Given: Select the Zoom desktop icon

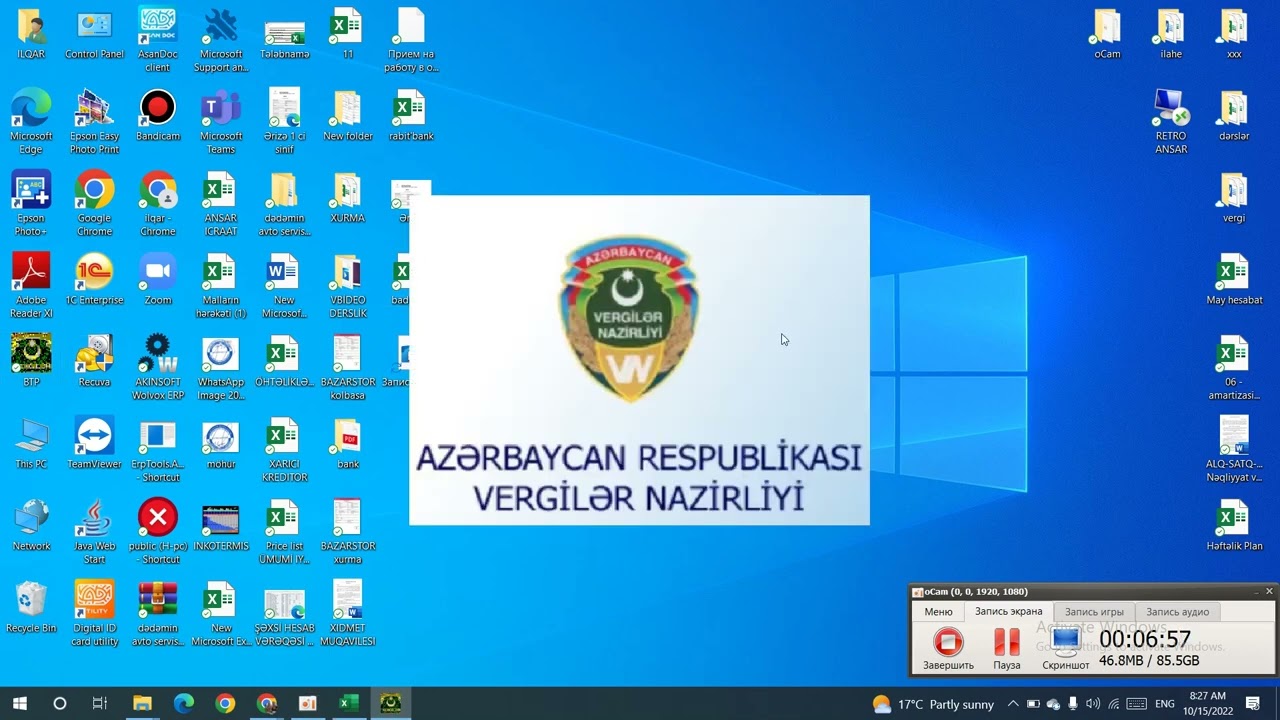Looking at the screenshot, I should pyautogui.click(x=157, y=280).
